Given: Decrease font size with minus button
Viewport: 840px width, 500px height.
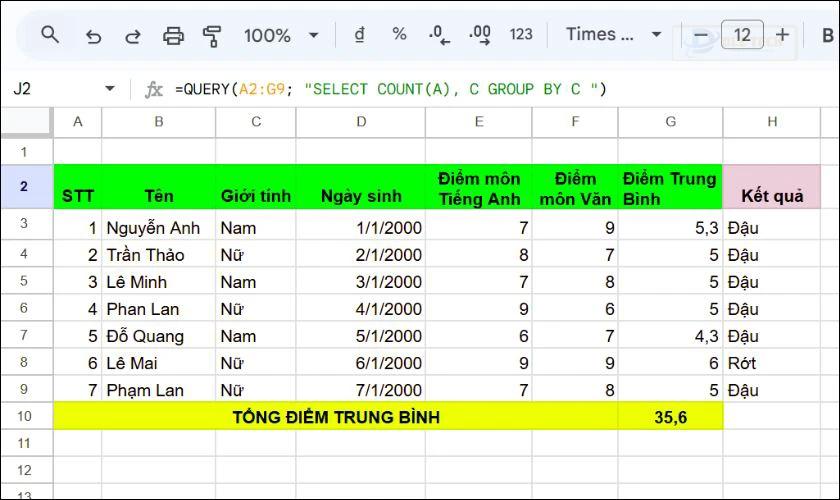Looking at the screenshot, I should (700, 35).
